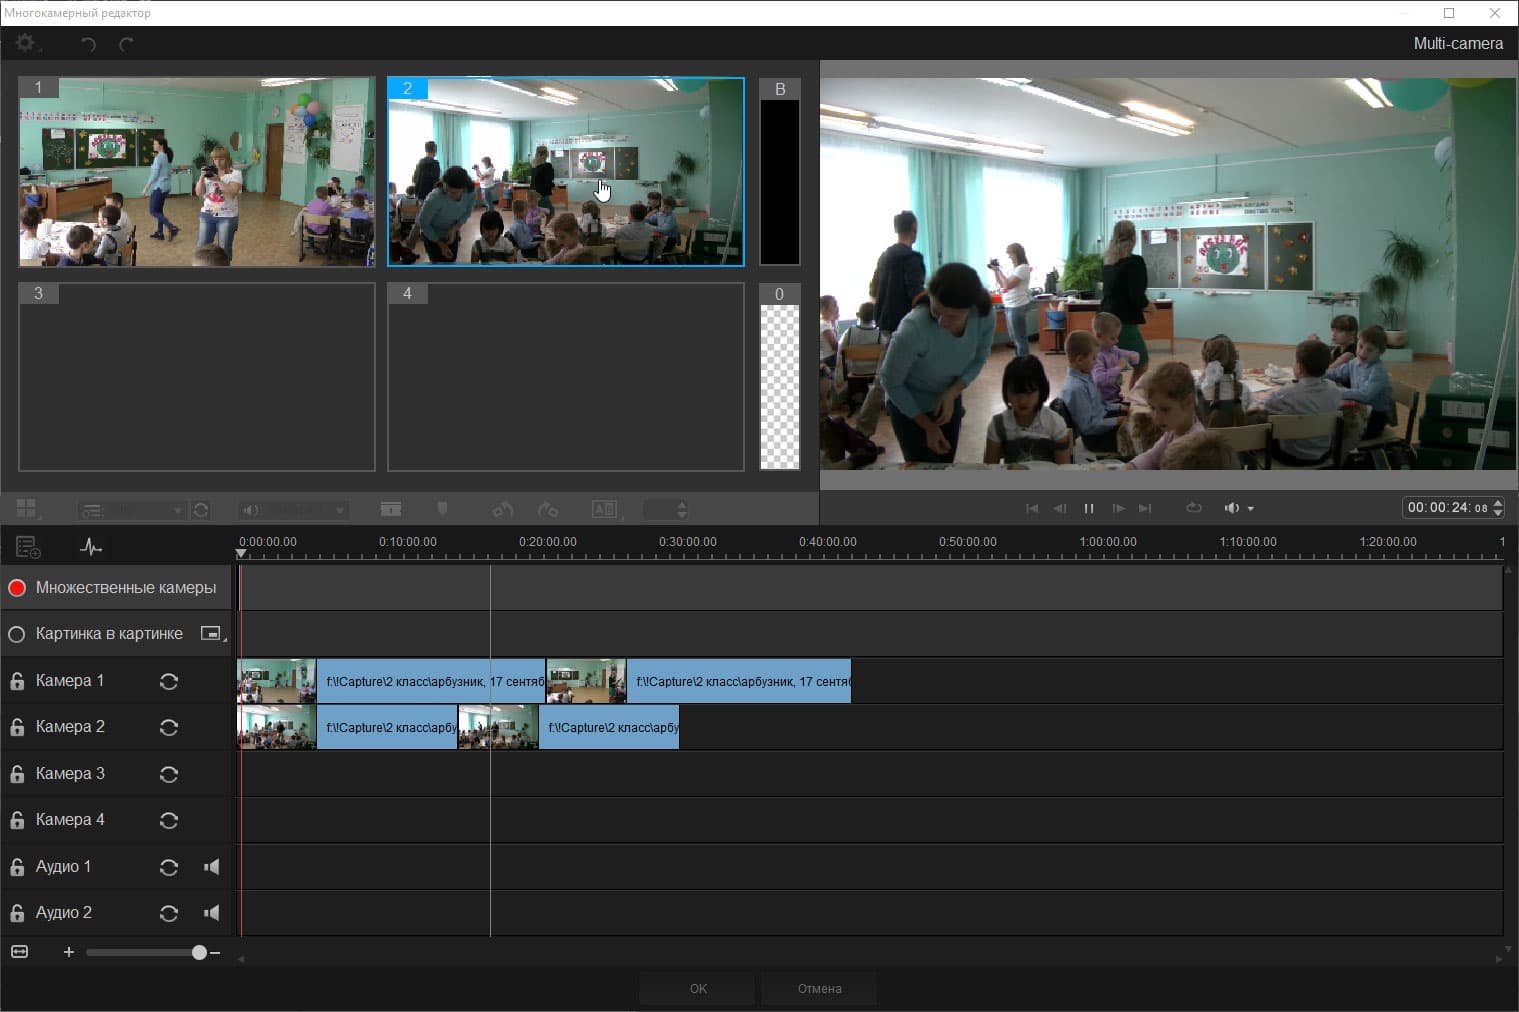Open picture-in-picture position dropdown

coord(212,634)
